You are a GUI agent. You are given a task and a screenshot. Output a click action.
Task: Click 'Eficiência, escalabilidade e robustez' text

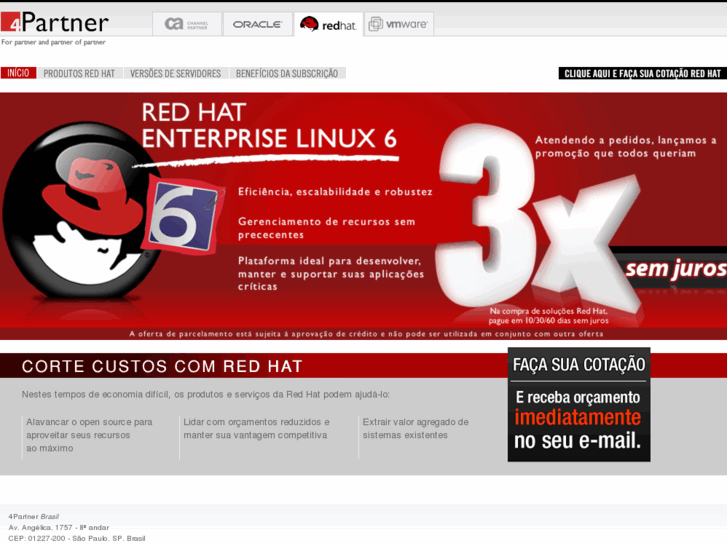click(x=335, y=192)
